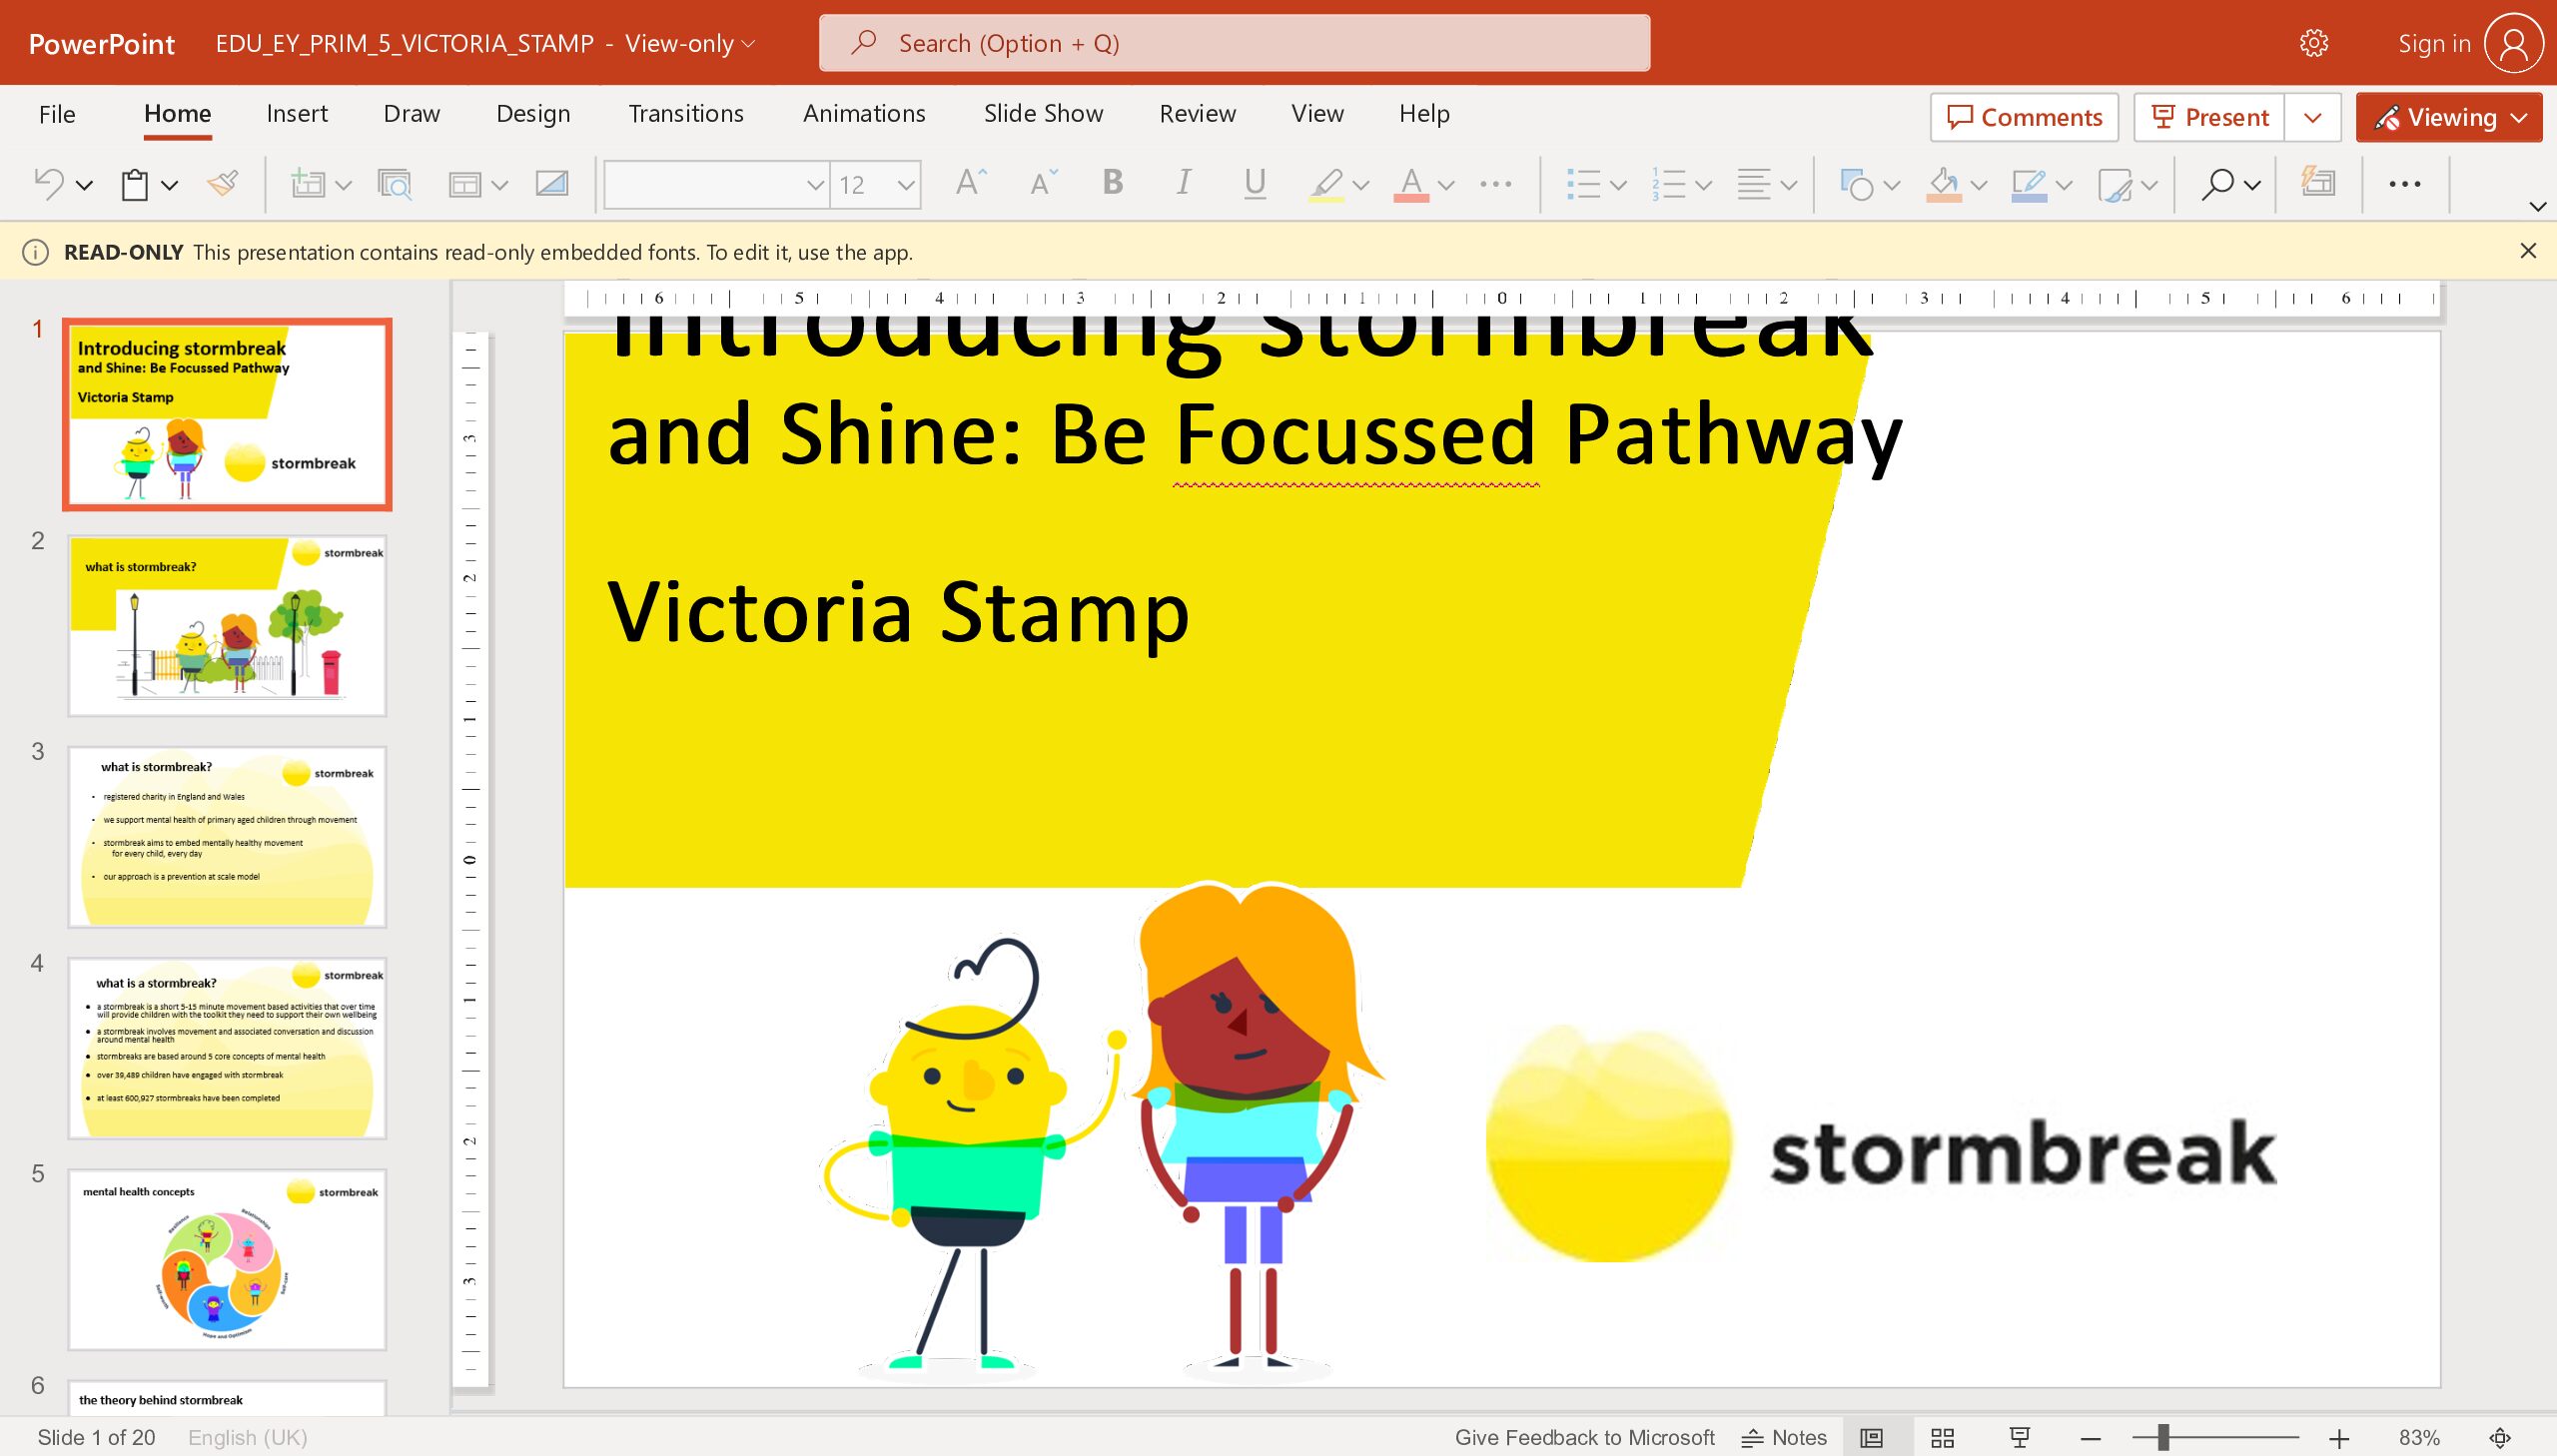Click the English (UK) language indicator

247,1437
